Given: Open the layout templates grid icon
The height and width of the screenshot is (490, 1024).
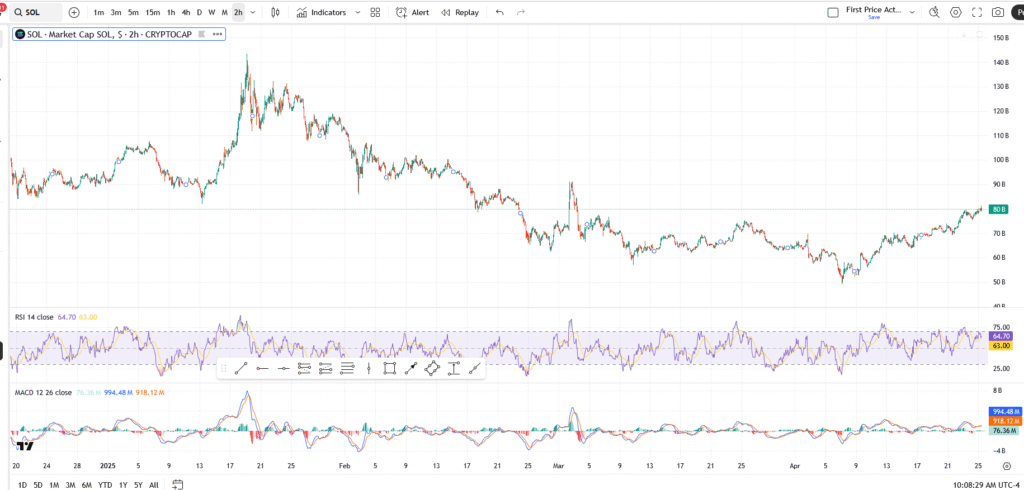Looking at the screenshot, I should pos(375,13).
